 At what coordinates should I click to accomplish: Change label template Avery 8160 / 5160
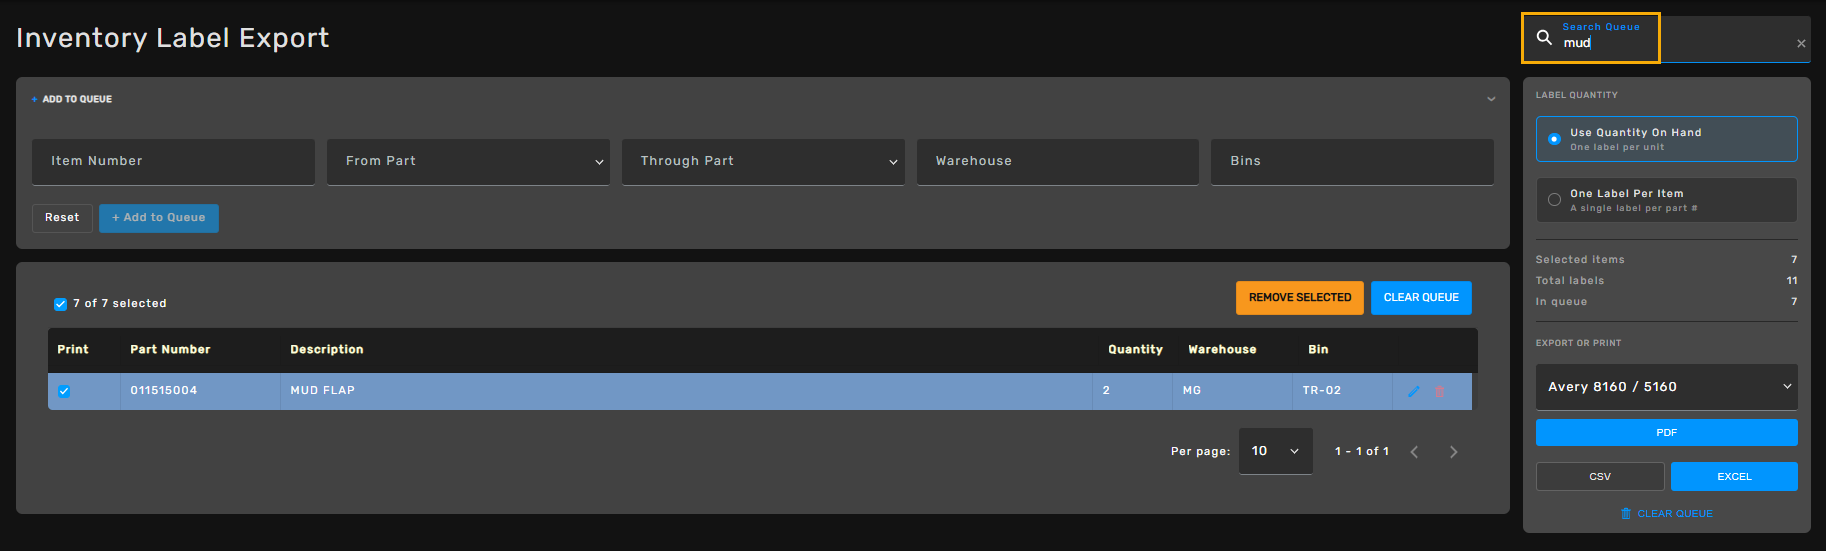point(1667,387)
